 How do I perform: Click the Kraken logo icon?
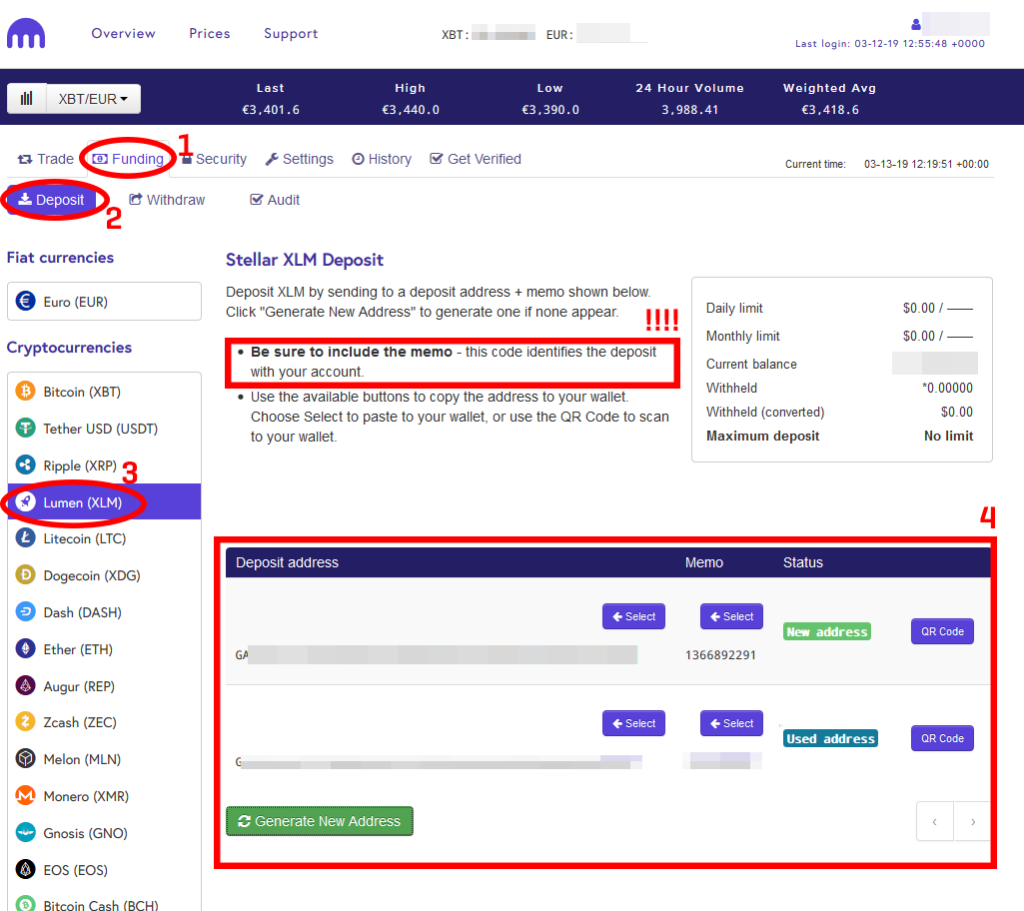click(x=26, y=33)
